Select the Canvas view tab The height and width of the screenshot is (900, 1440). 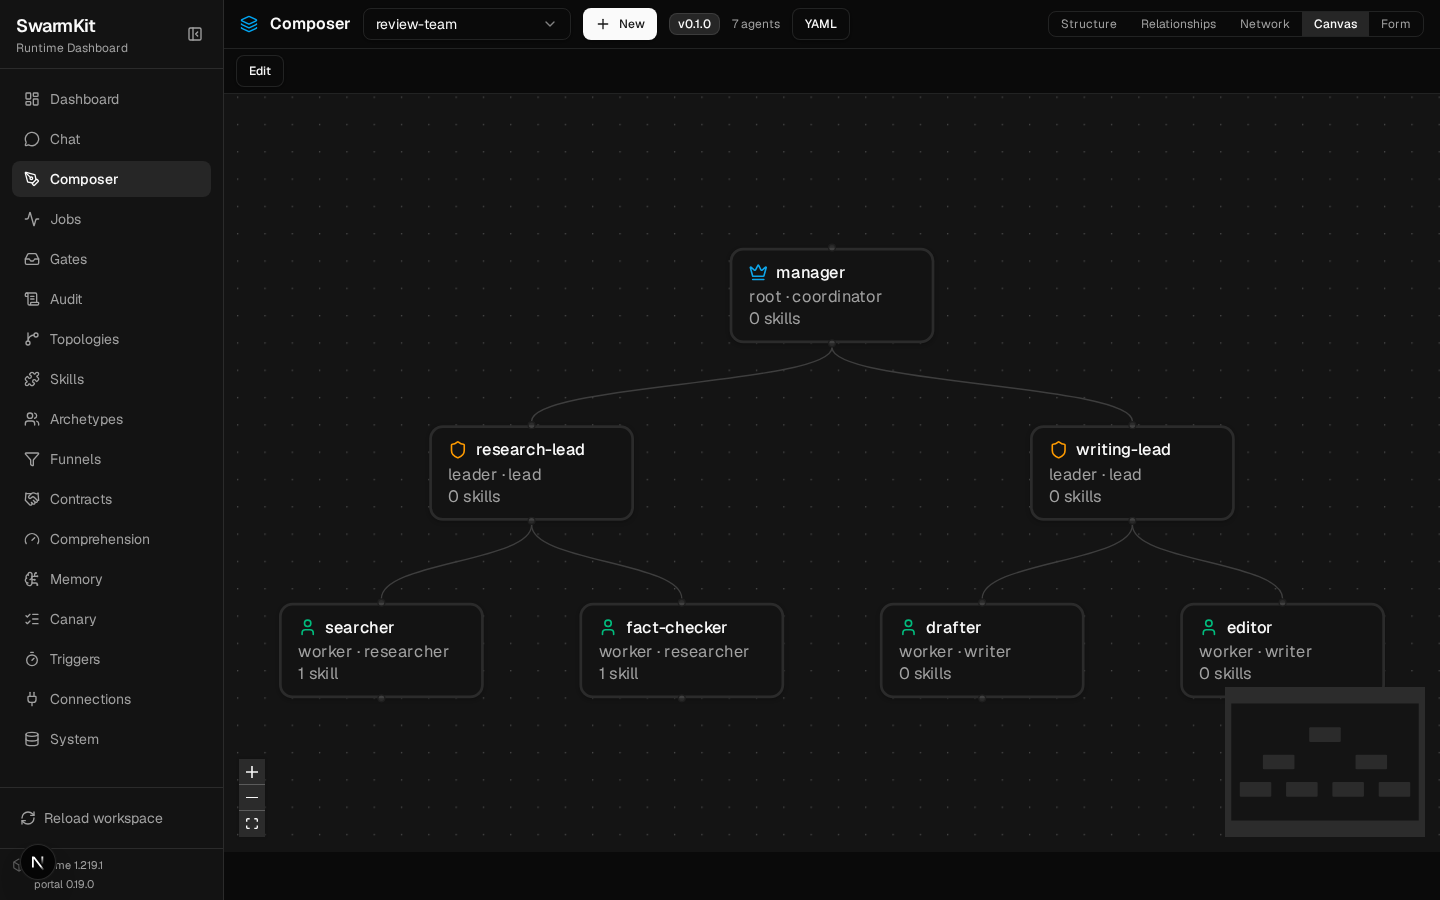tap(1335, 24)
